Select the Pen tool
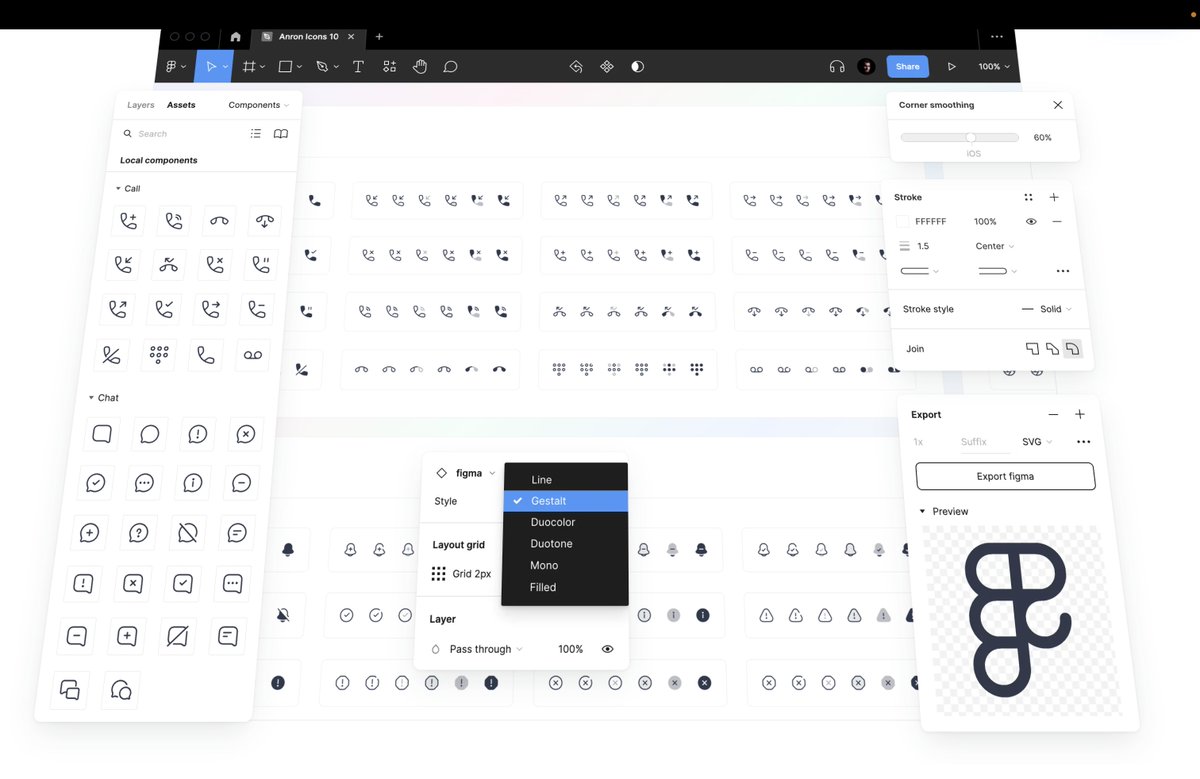 pyautogui.click(x=322, y=67)
